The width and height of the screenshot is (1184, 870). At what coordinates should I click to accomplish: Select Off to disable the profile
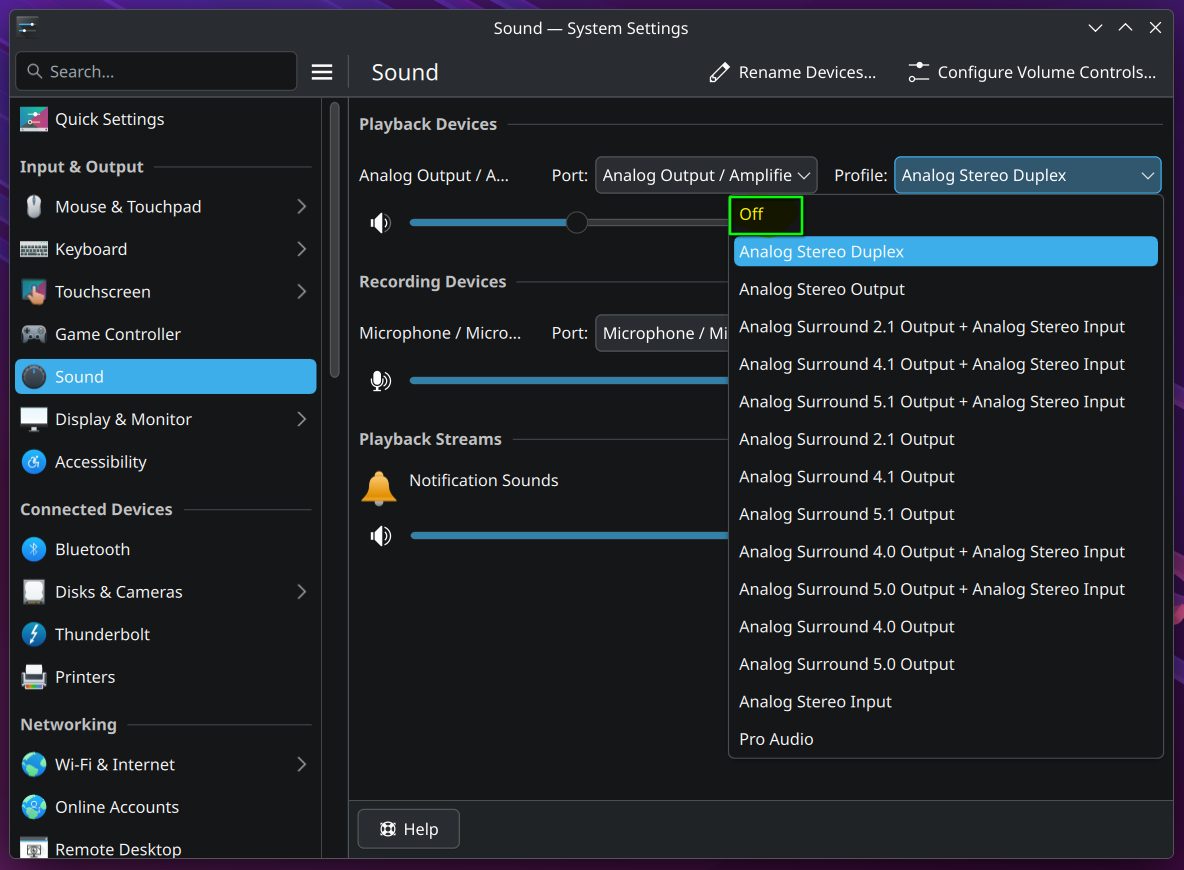[x=766, y=214]
